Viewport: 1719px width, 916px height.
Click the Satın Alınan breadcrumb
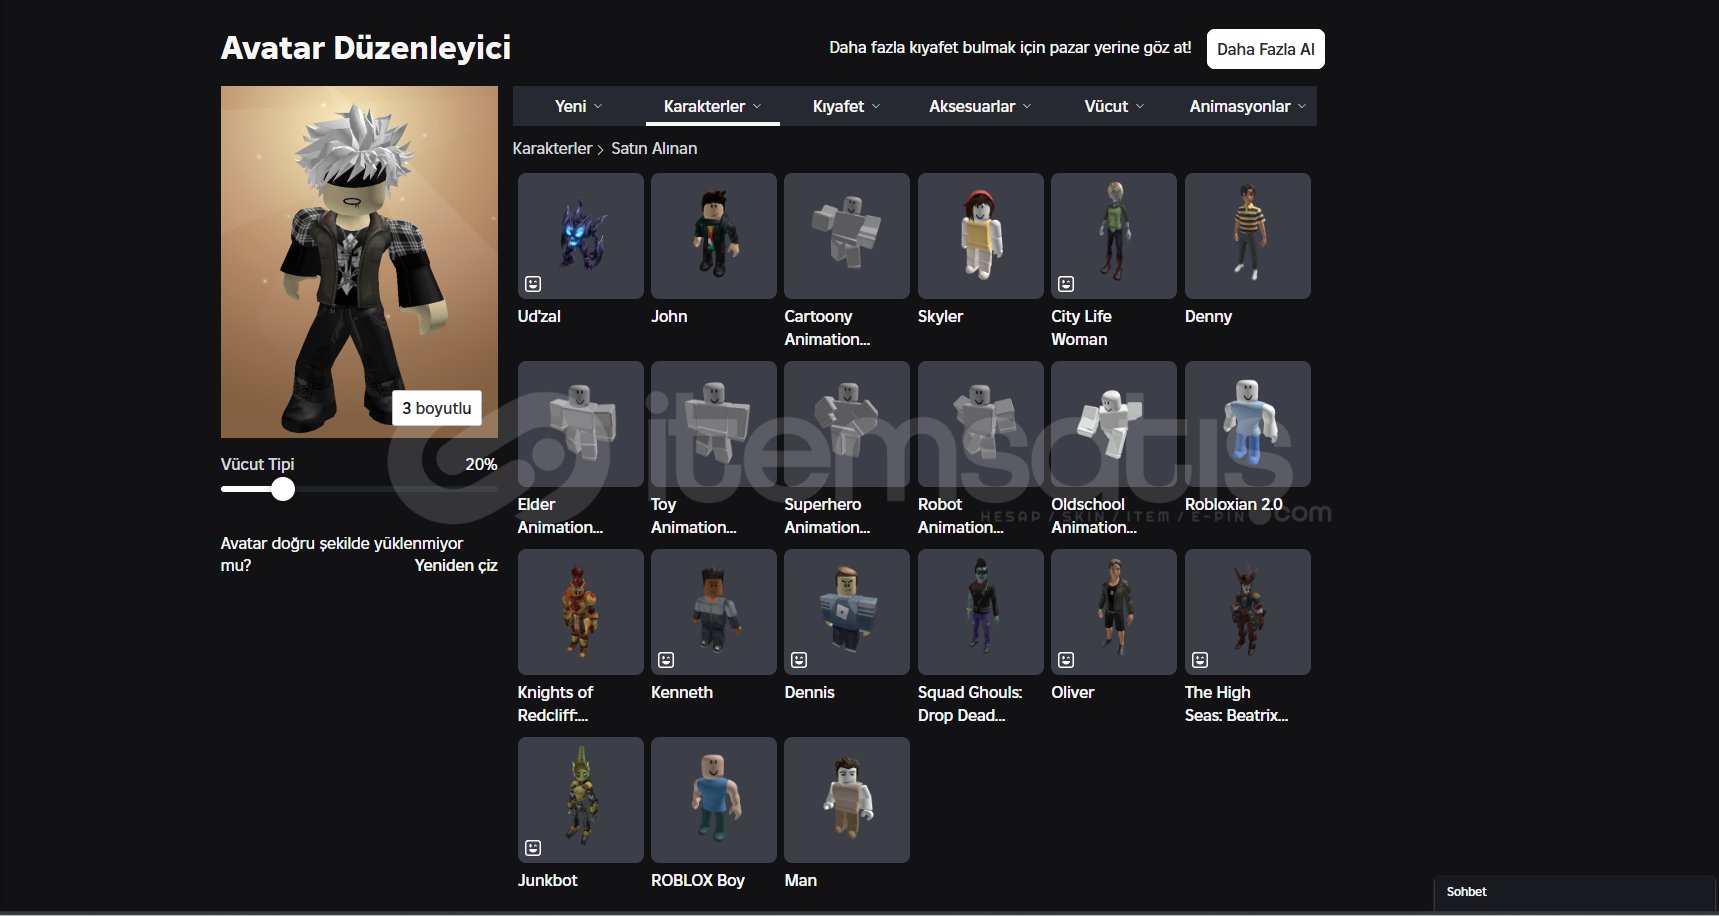pyautogui.click(x=654, y=148)
